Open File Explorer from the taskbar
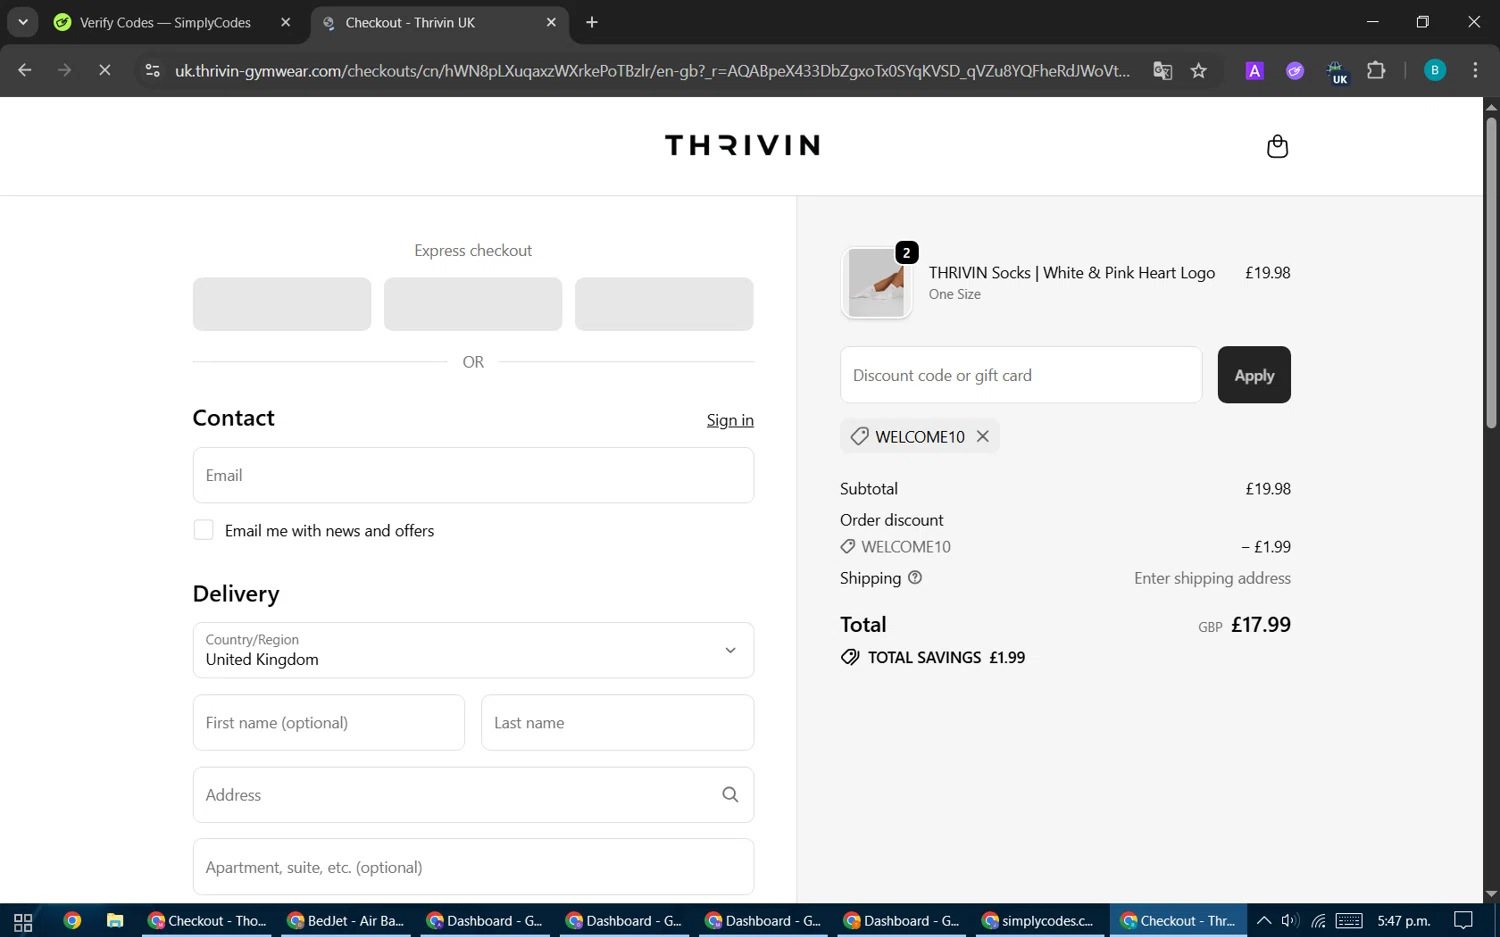This screenshot has width=1500, height=937. (115, 921)
